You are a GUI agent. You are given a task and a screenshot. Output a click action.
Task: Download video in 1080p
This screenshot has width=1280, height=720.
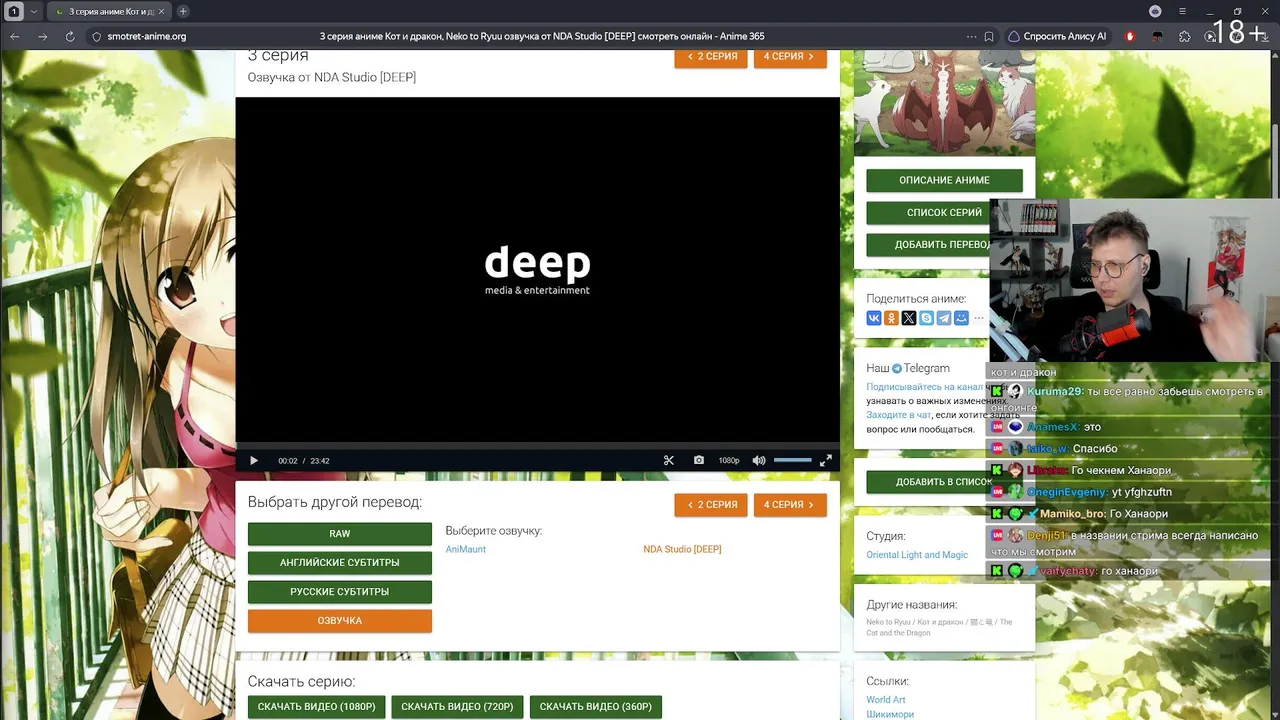(x=317, y=707)
